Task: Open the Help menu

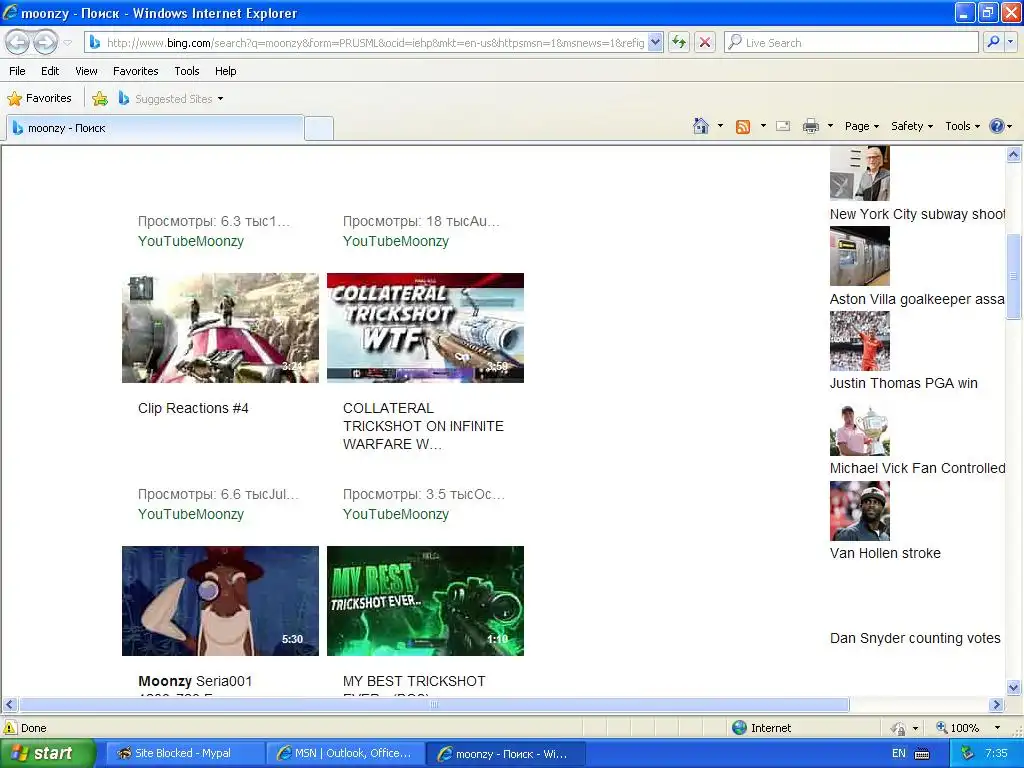Action: 225,71
